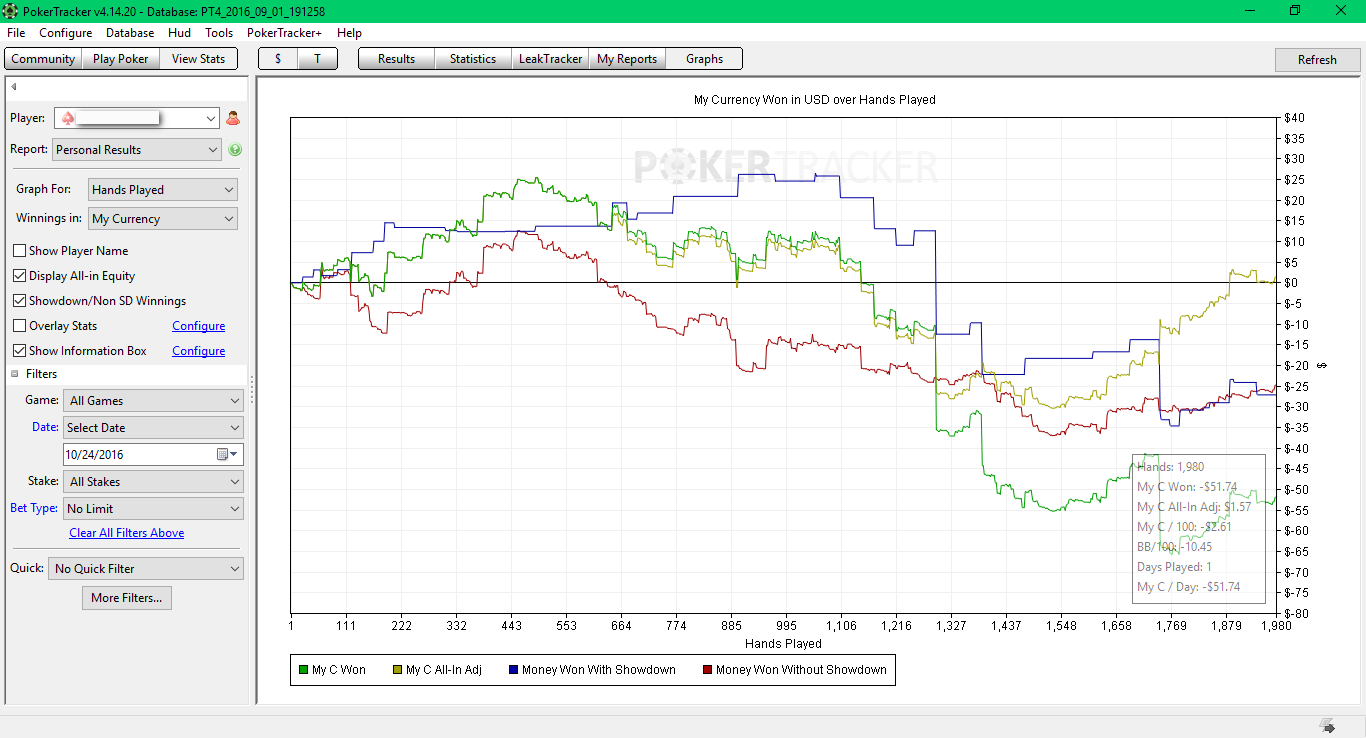Click the '1,980' x-axis tick label
The height and width of the screenshot is (738, 1366).
point(1276,626)
